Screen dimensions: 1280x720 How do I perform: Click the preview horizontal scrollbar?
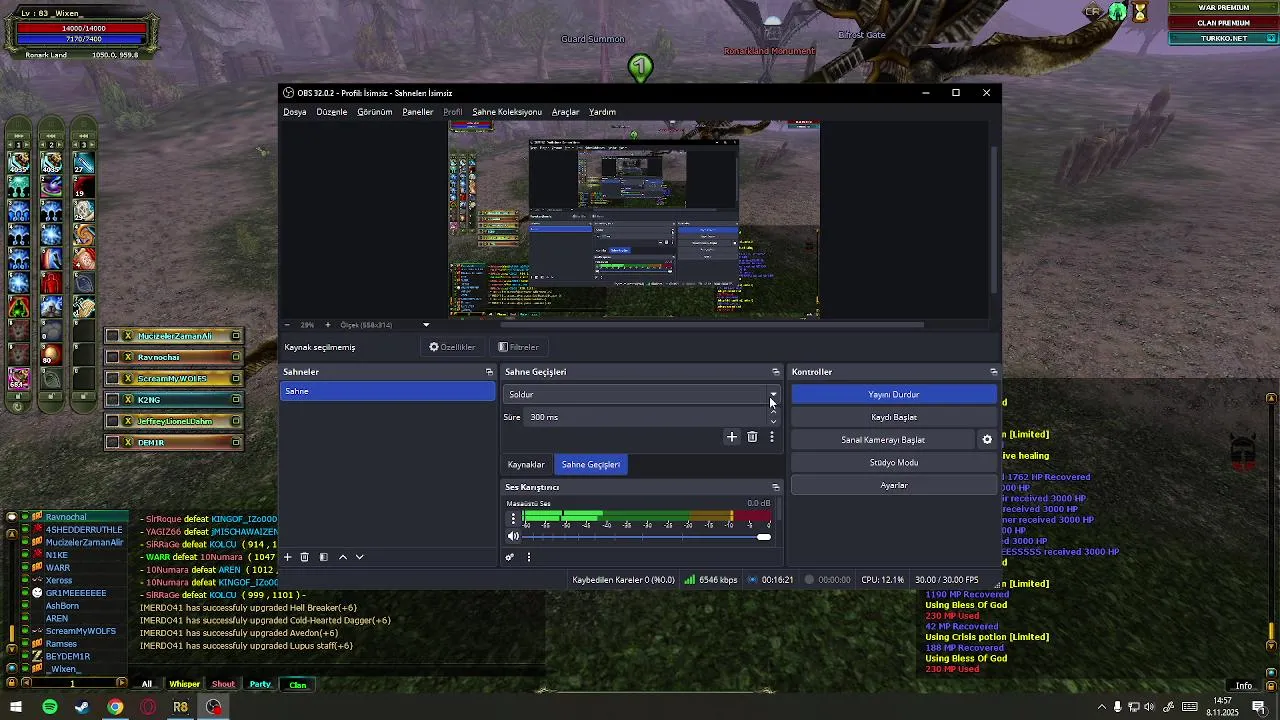712,324
